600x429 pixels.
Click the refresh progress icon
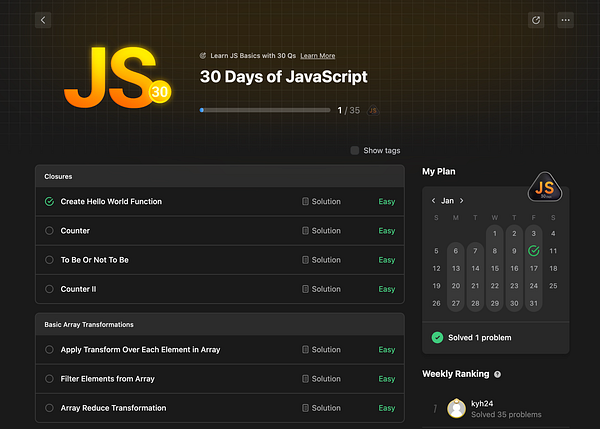(536, 20)
